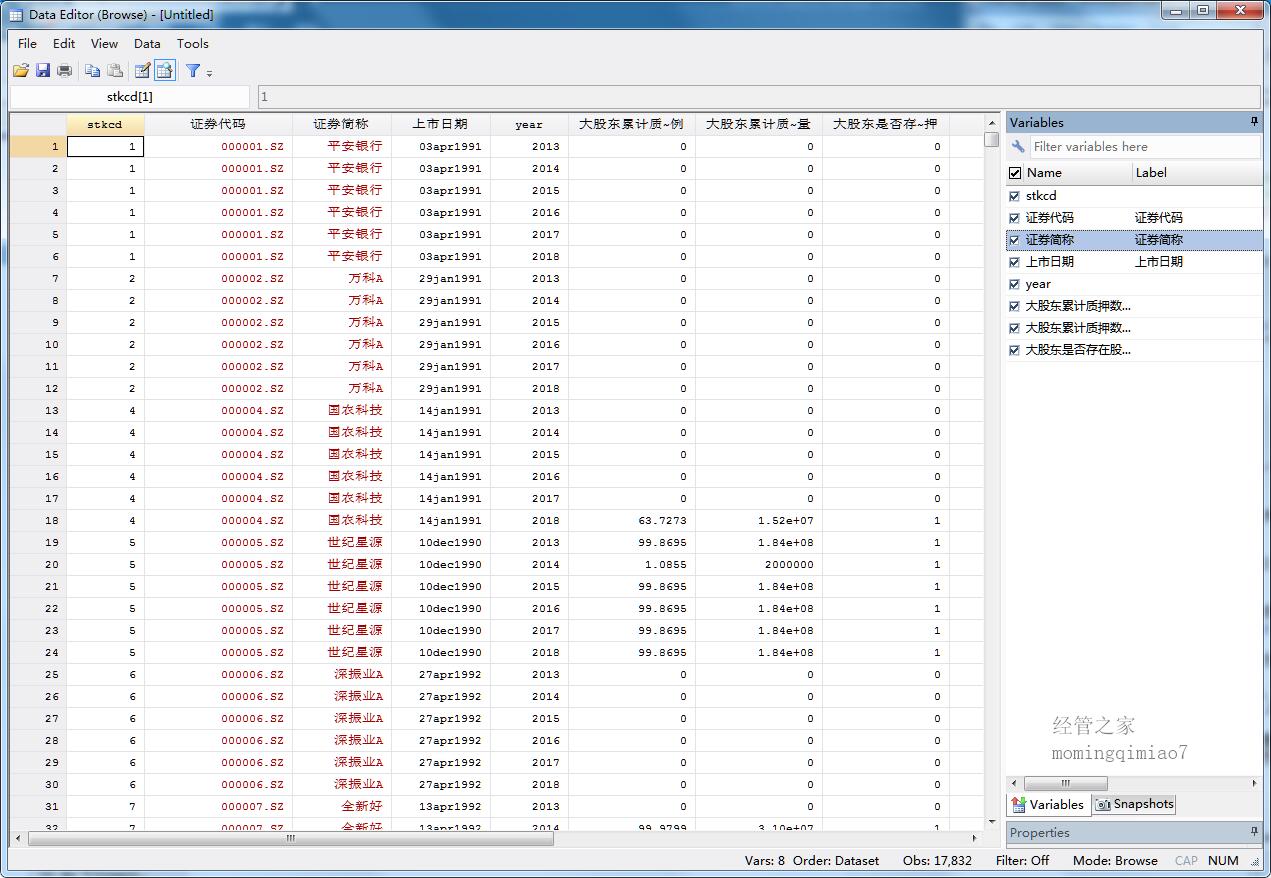Switch to Edit mode via pencil-grid icon
The image size is (1271, 878).
142,70
